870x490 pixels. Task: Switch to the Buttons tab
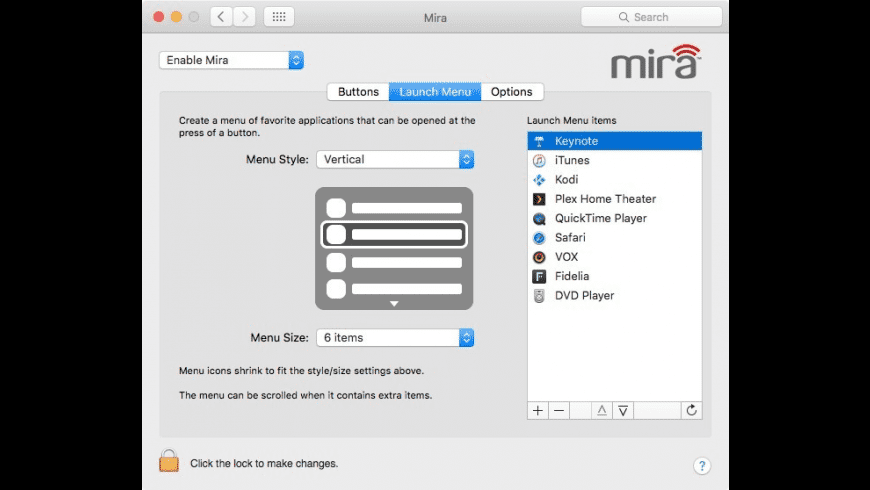click(358, 92)
